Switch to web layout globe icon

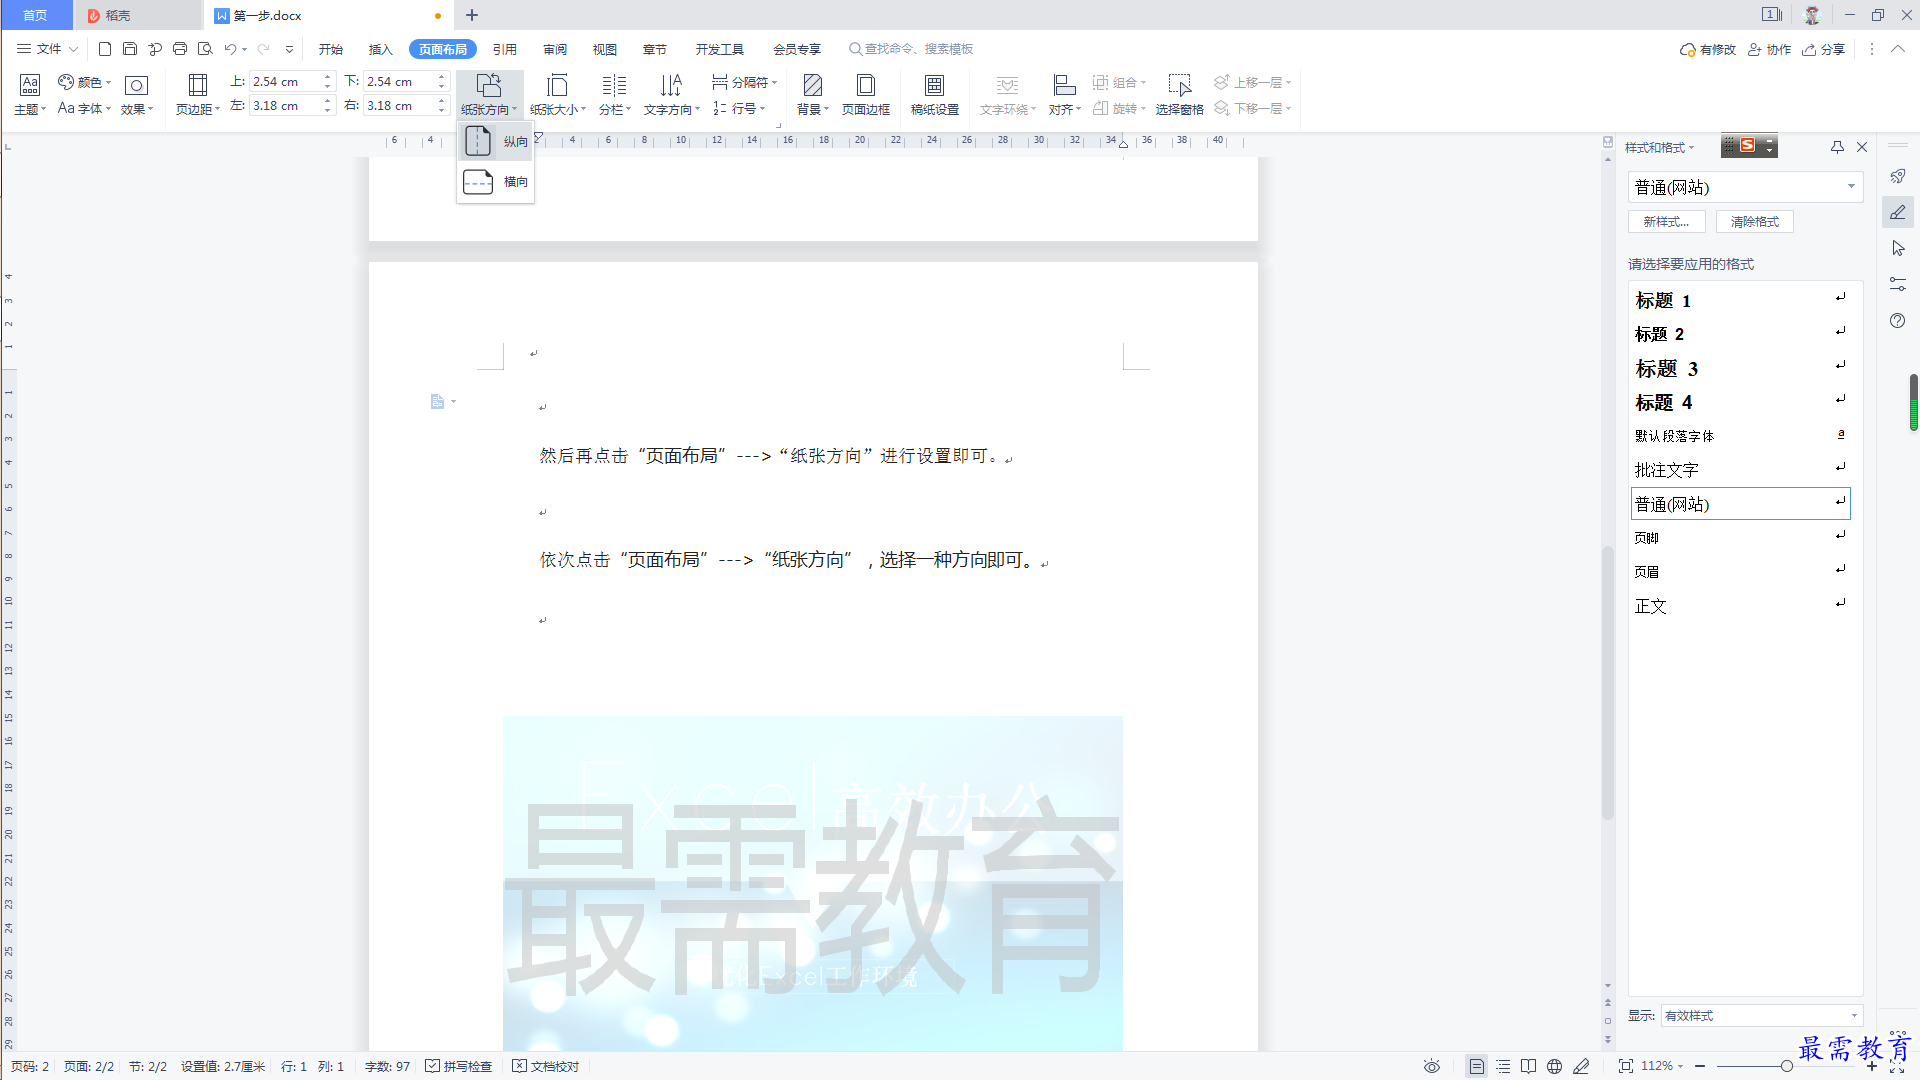(1554, 1066)
